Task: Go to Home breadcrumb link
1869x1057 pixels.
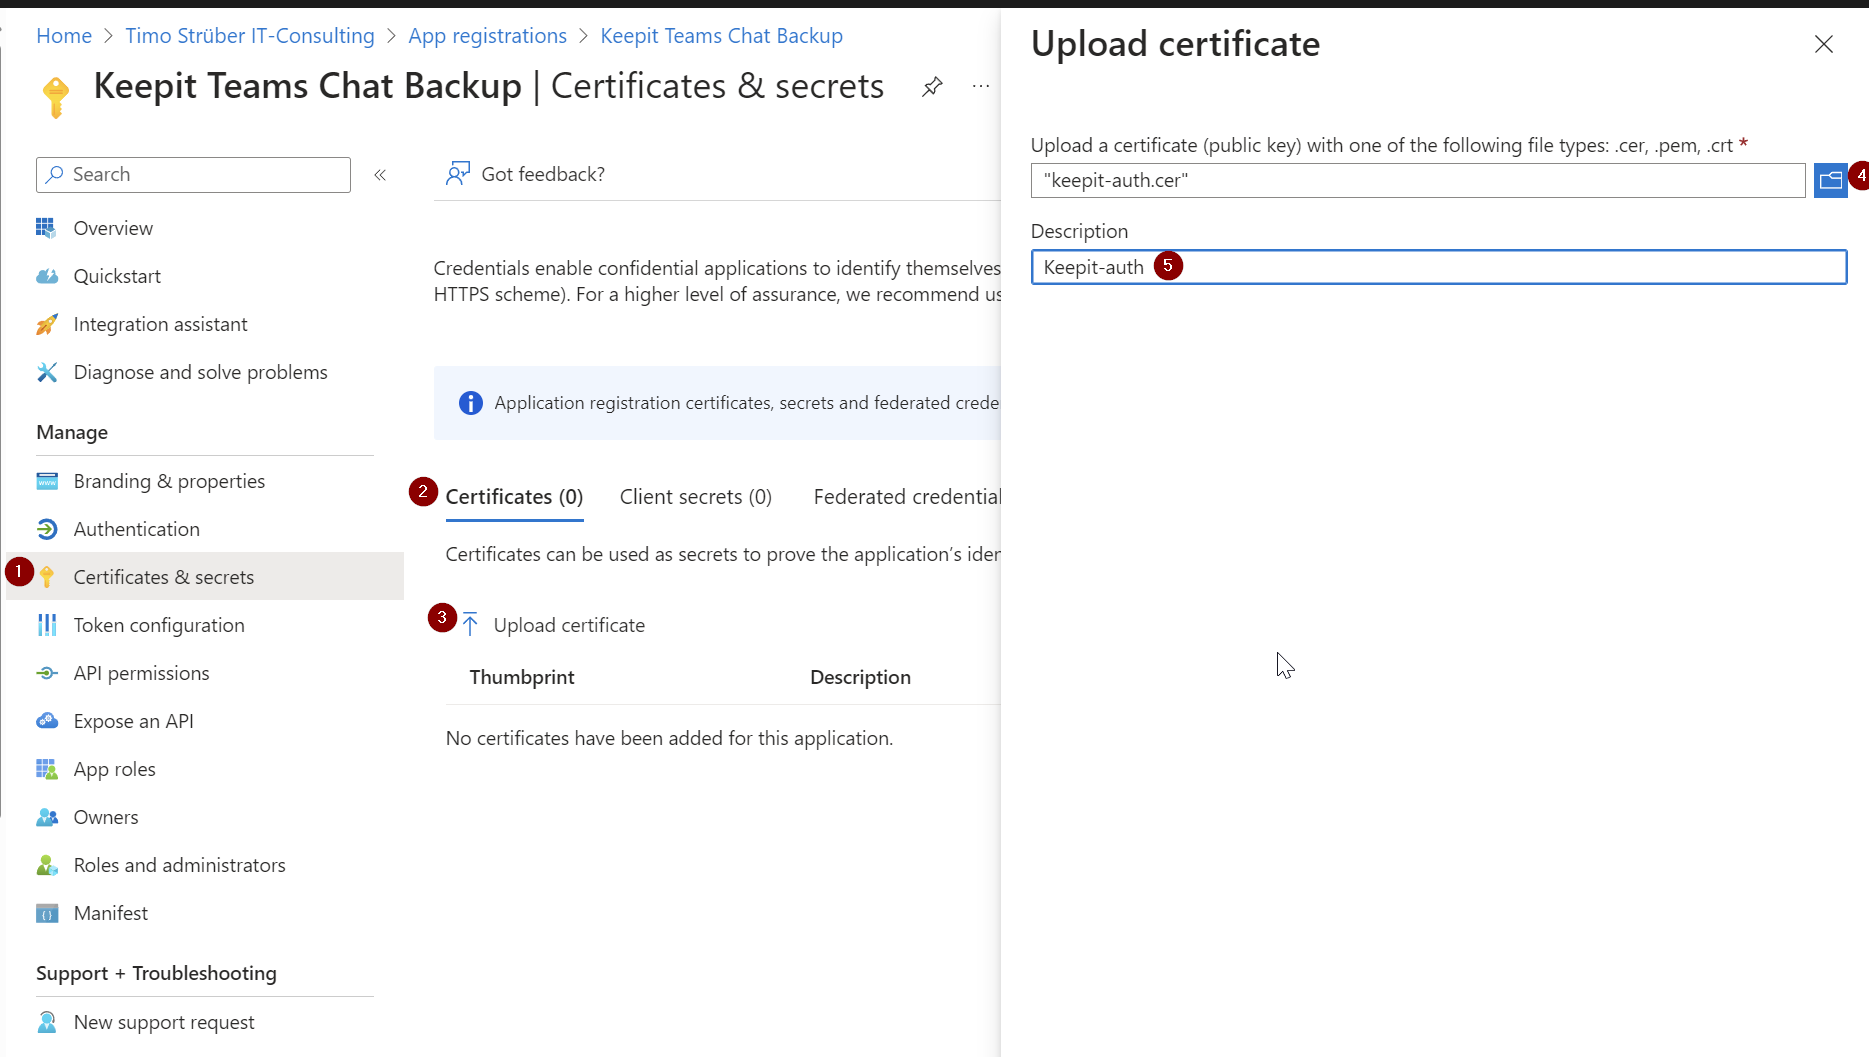Action: (x=64, y=36)
